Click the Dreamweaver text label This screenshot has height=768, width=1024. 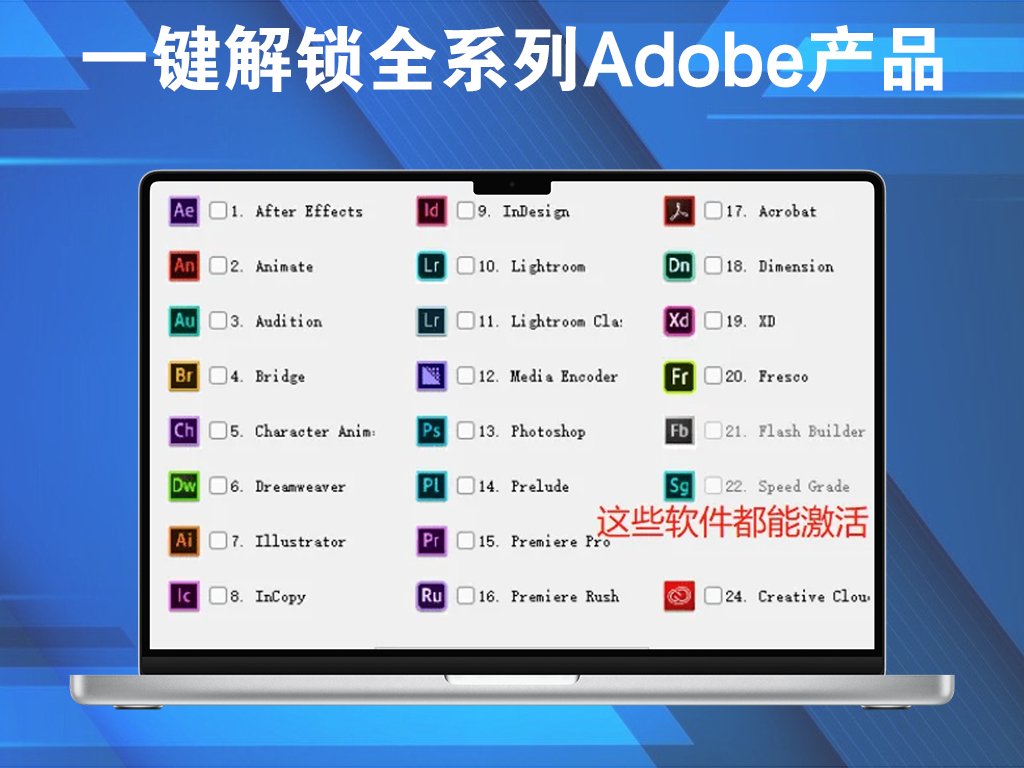click(300, 487)
